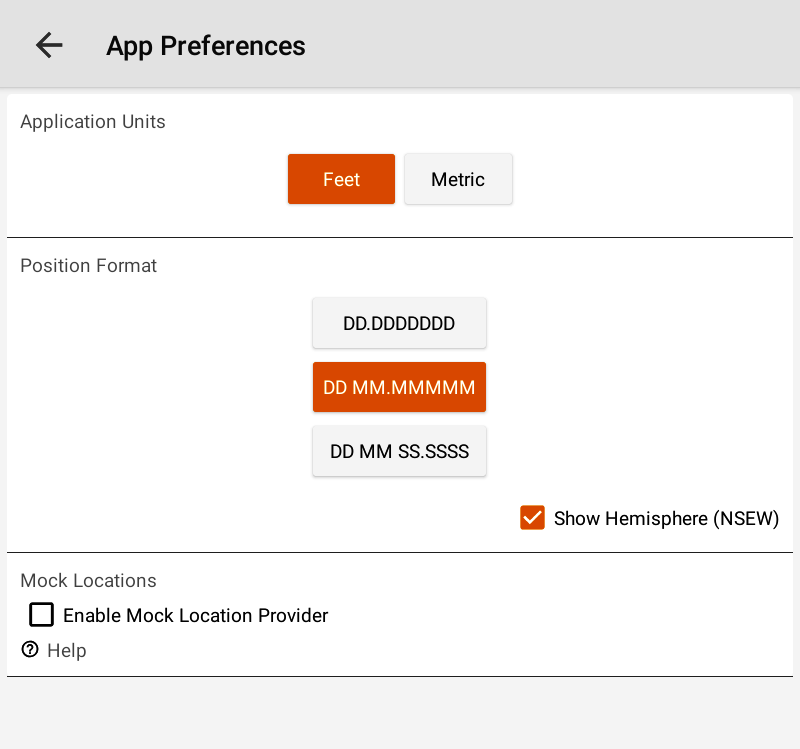Screen dimensions: 800x749
Task: Click the question mark Help icon
Action: [x=30, y=650]
